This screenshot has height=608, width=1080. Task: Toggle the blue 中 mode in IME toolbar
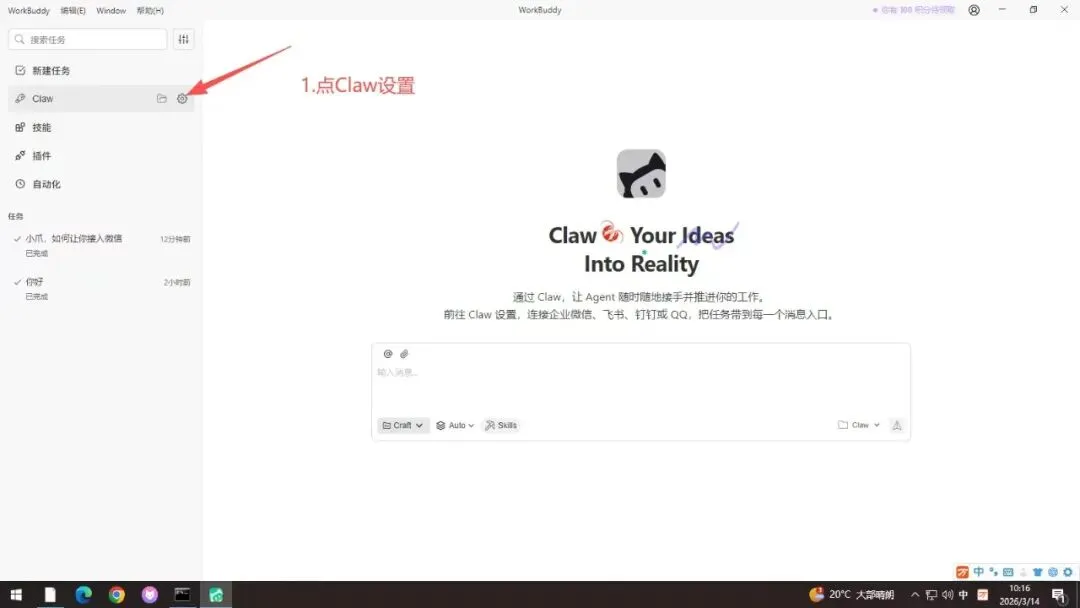coord(979,572)
